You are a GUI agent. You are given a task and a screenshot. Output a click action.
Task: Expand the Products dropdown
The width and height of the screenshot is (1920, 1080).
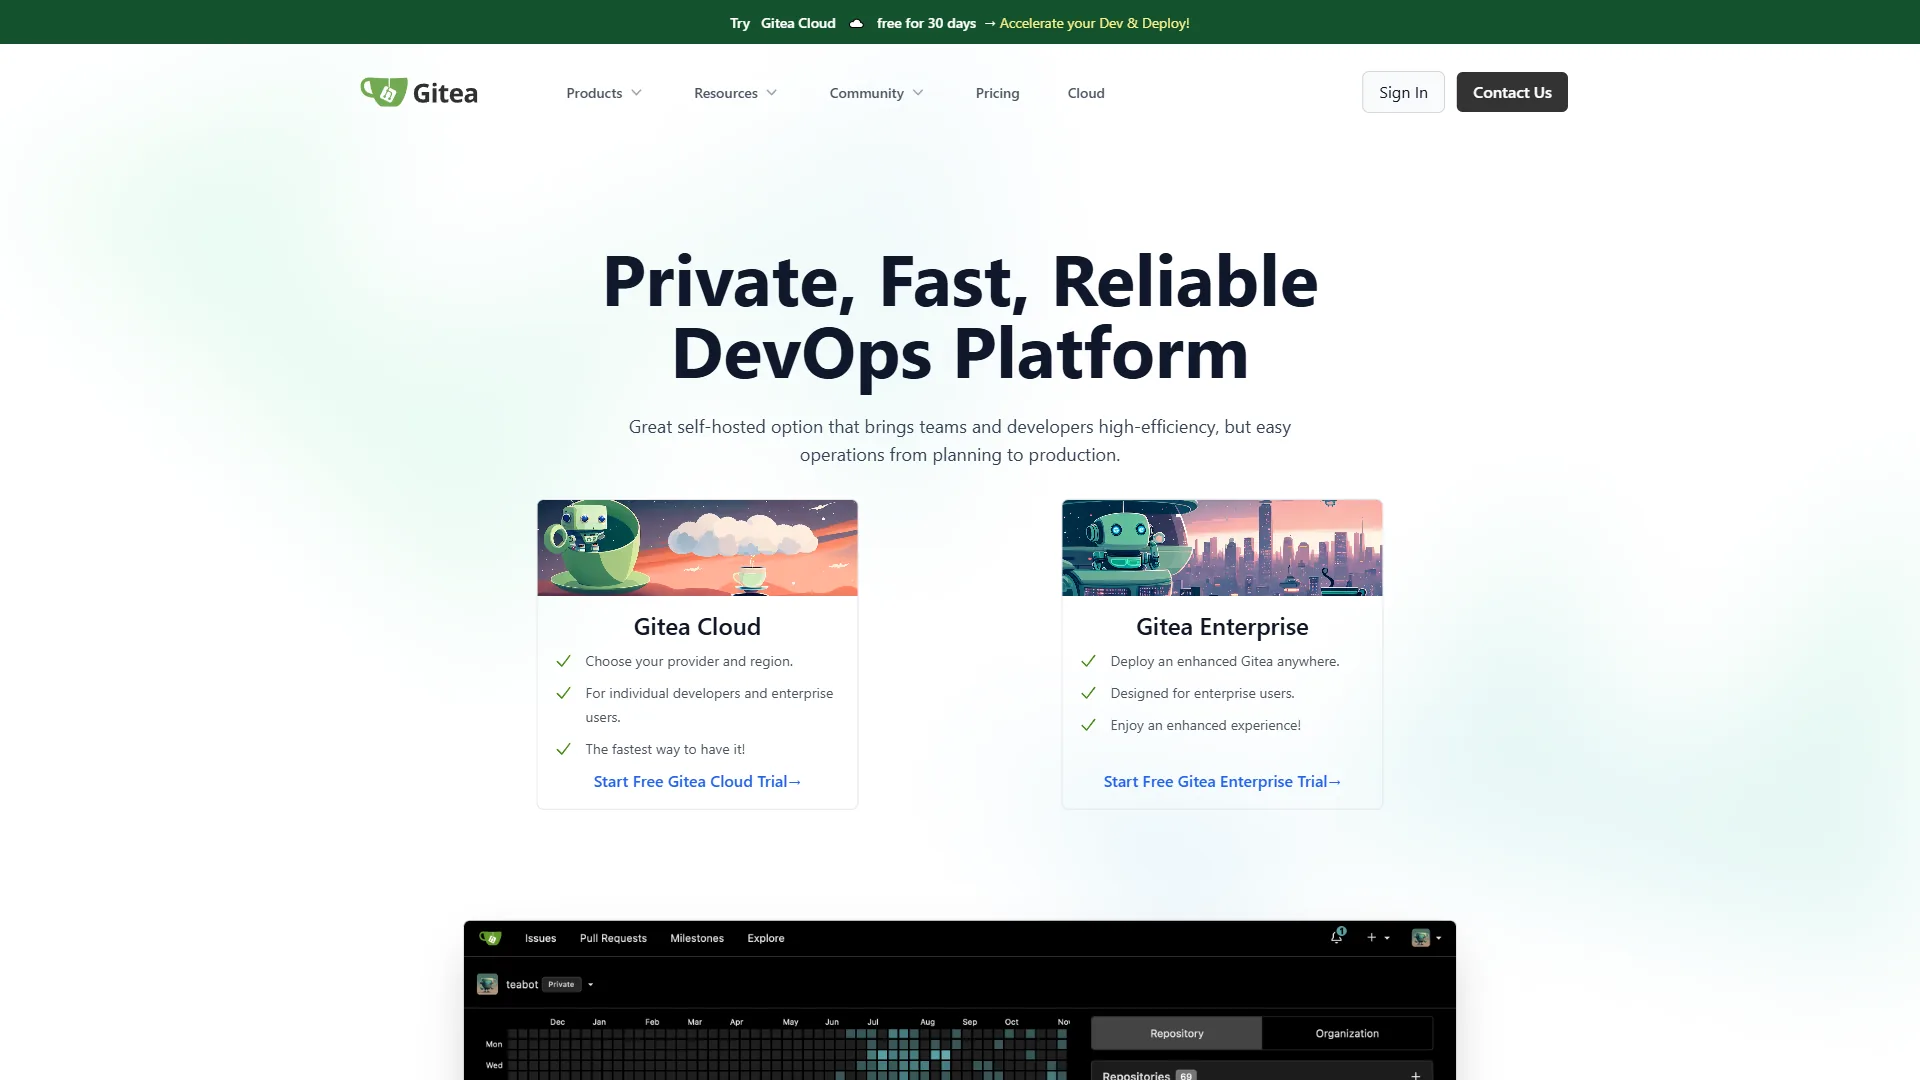604,93
